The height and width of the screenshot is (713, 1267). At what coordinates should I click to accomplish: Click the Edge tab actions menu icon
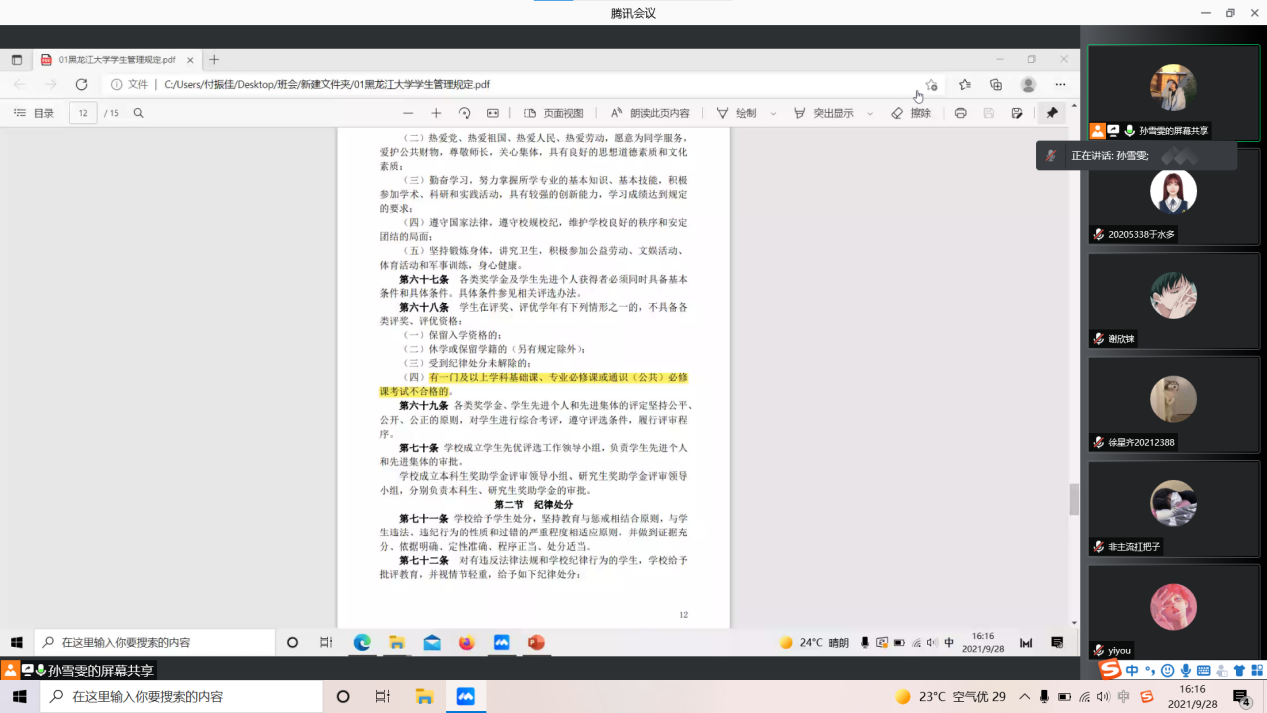(17, 60)
